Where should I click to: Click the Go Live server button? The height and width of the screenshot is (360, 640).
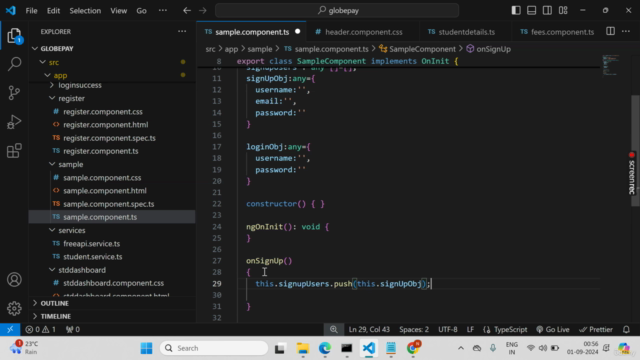tap(553, 329)
